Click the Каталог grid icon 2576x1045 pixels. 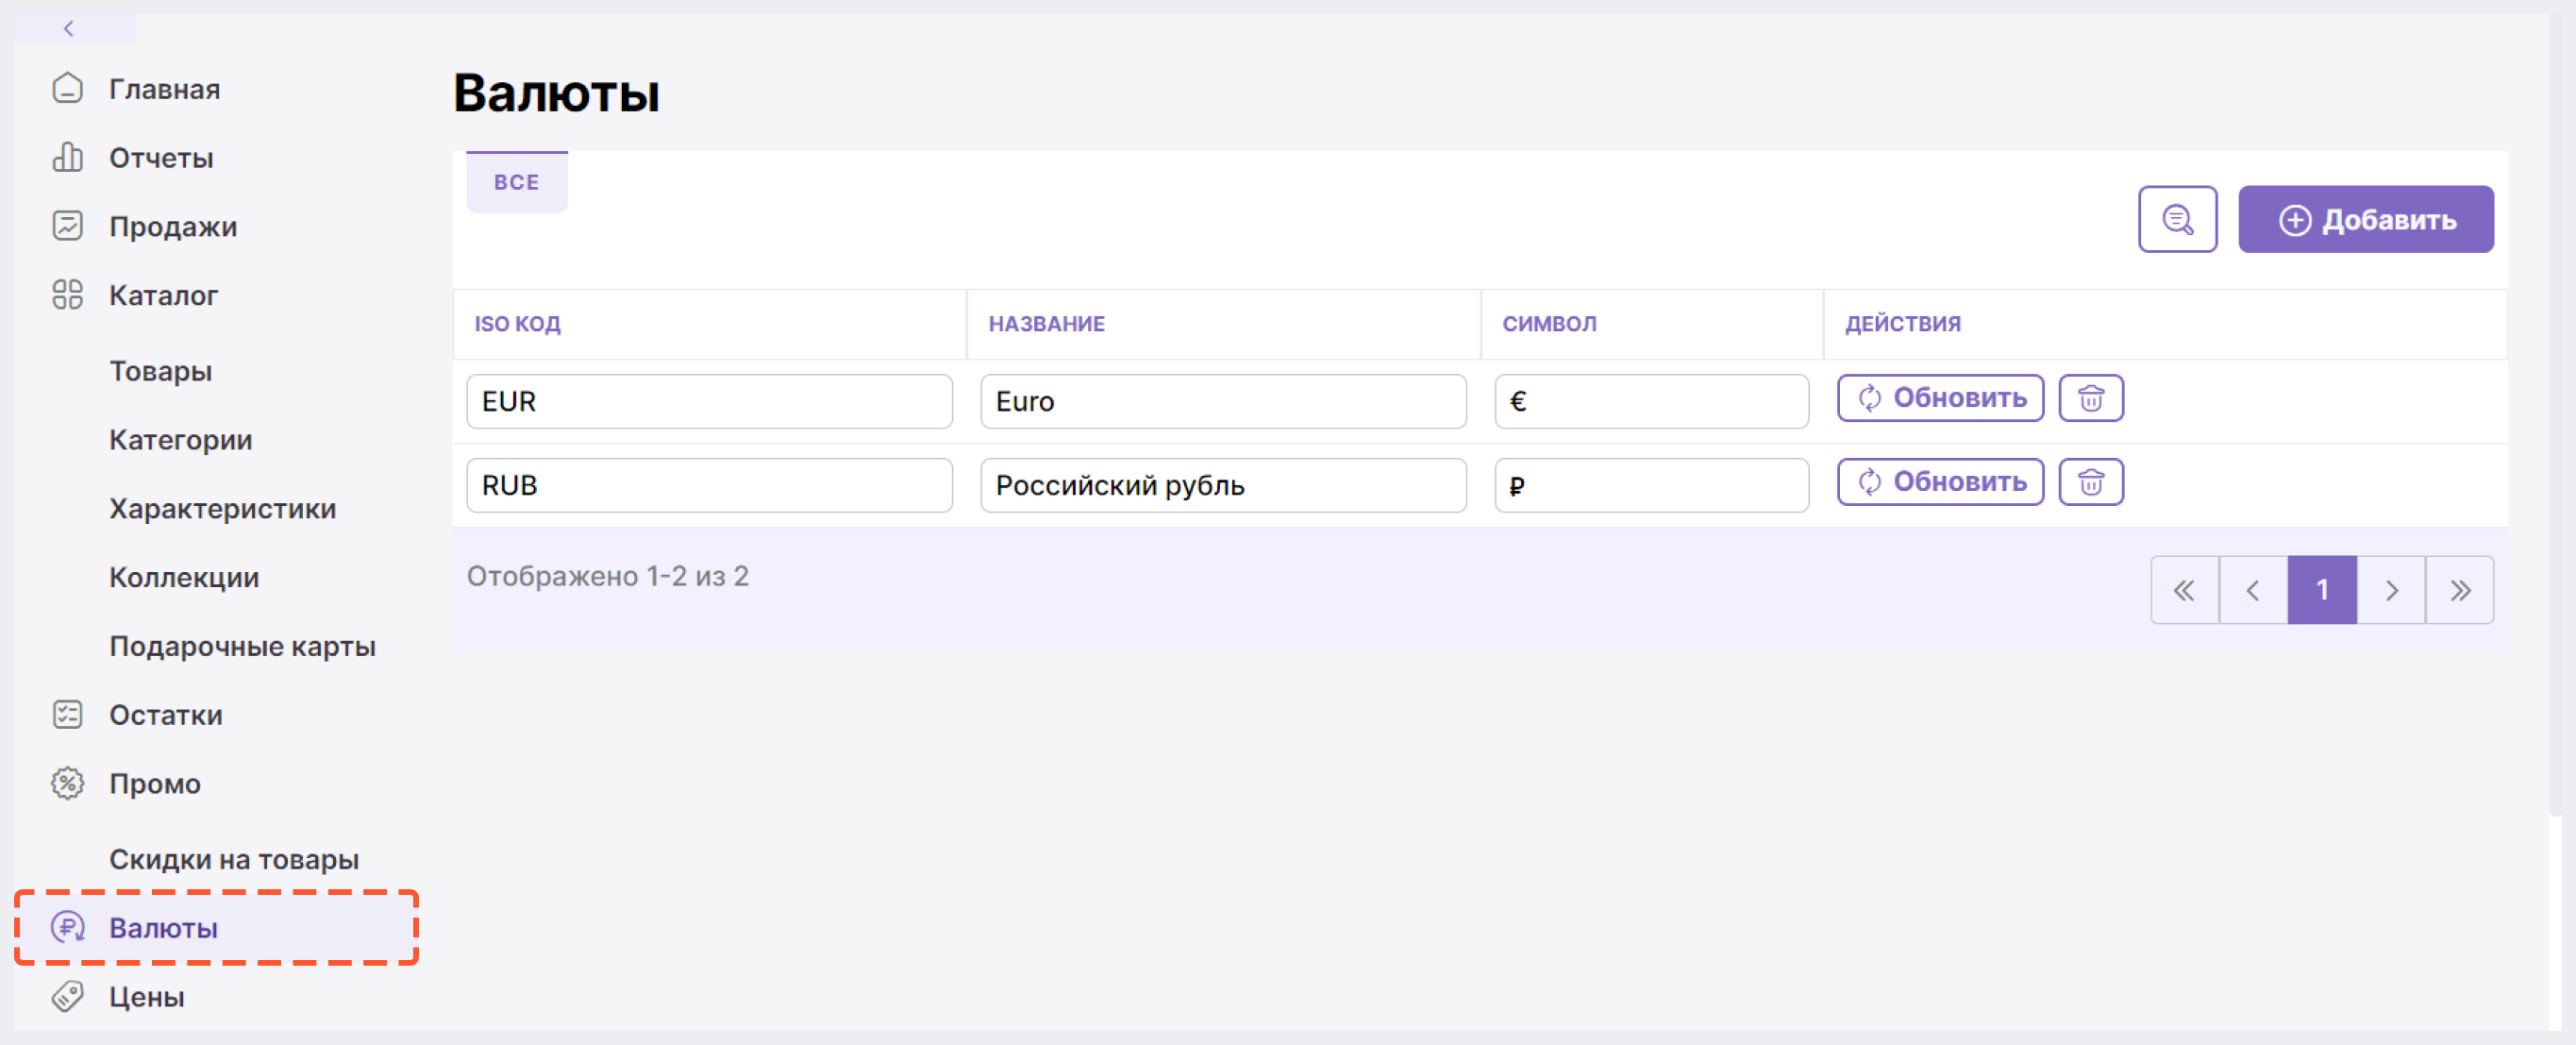pos(67,295)
